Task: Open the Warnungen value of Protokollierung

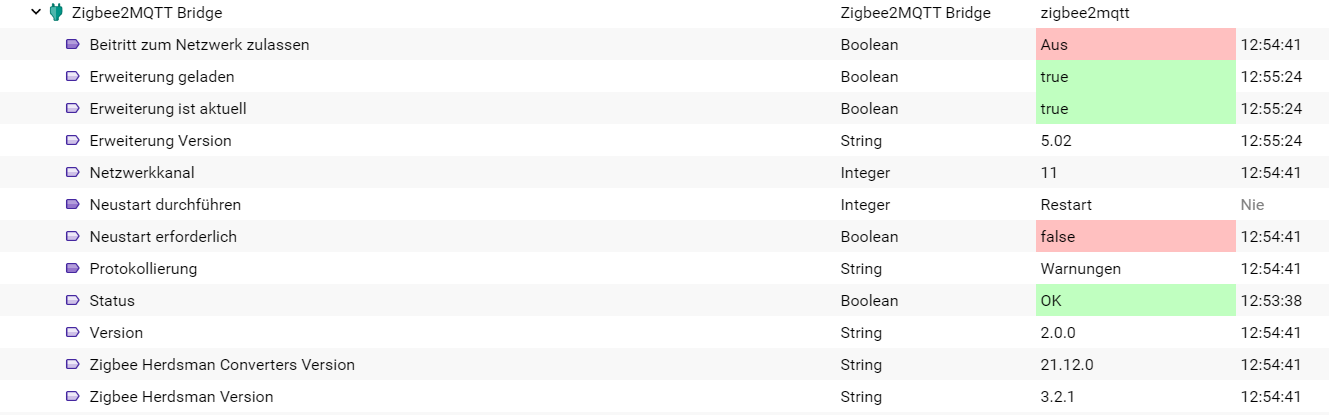Action: tap(1081, 269)
